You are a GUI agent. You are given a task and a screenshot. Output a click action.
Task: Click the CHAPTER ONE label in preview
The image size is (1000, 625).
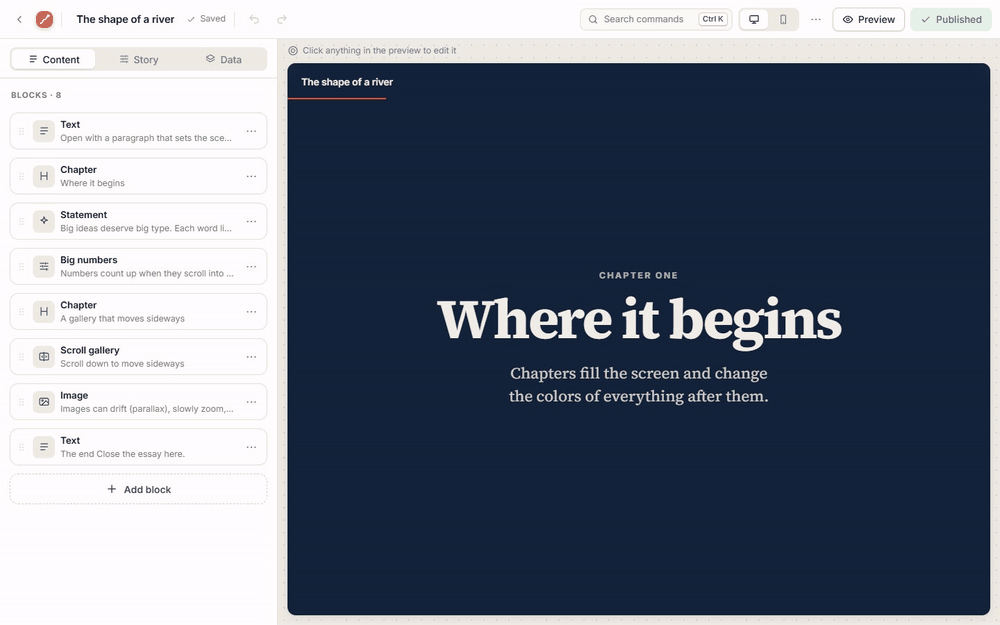(638, 276)
